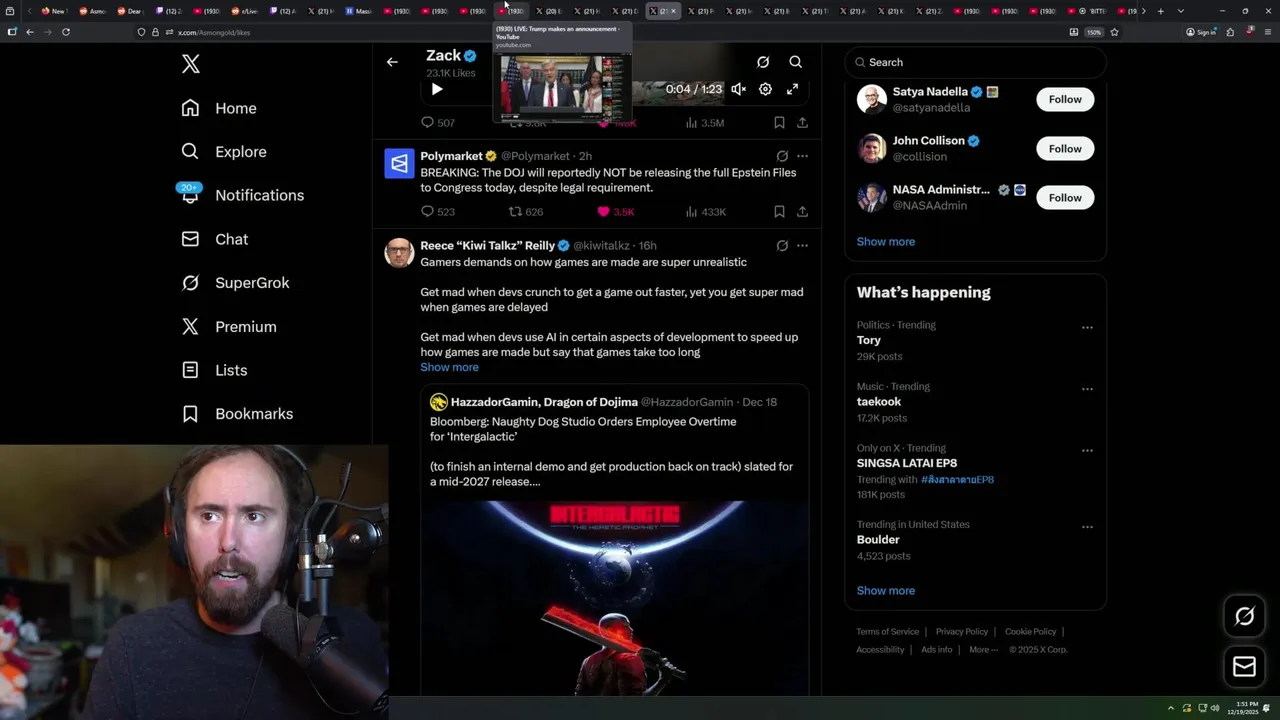The image size is (1280, 720).
Task: Click Grok icon in Zack's profile header
Action: (x=763, y=62)
